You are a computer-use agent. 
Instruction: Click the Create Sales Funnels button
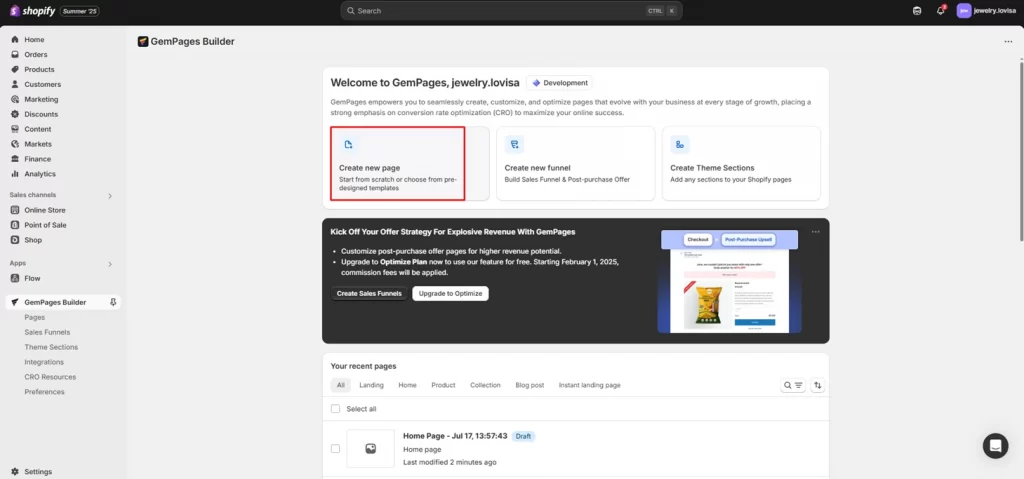coord(370,293)
